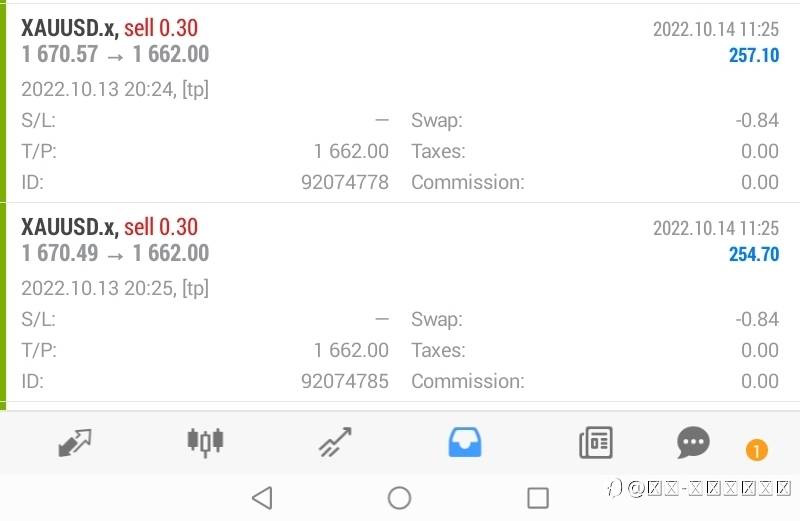Select order ID 92074785
This screenshot has width=800, height=521.
pos(344,381)
